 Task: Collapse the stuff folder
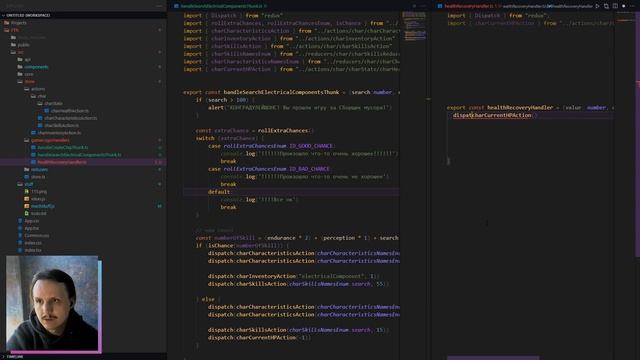29,184
